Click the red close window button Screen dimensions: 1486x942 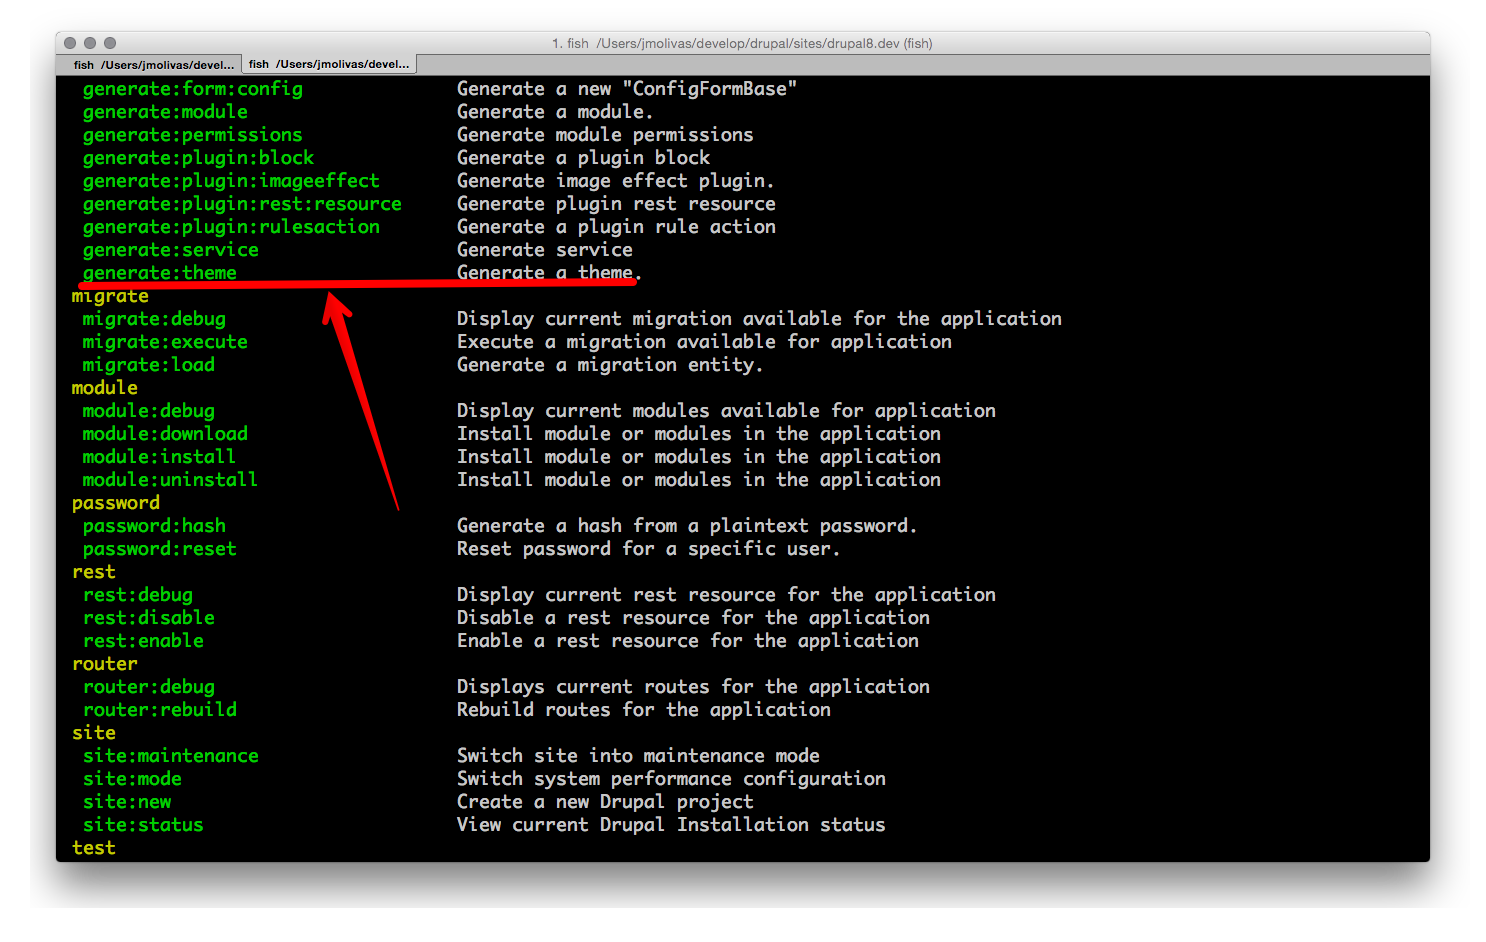[x=70, y=43]
